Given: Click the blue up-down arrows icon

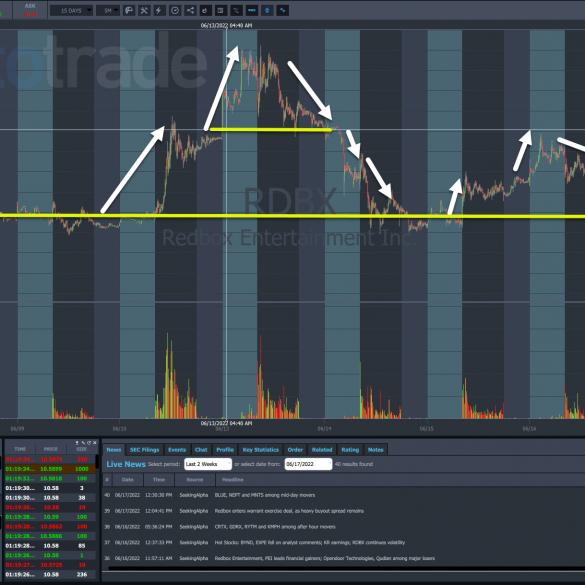Looking at the screenshot, I should (267, 10).
